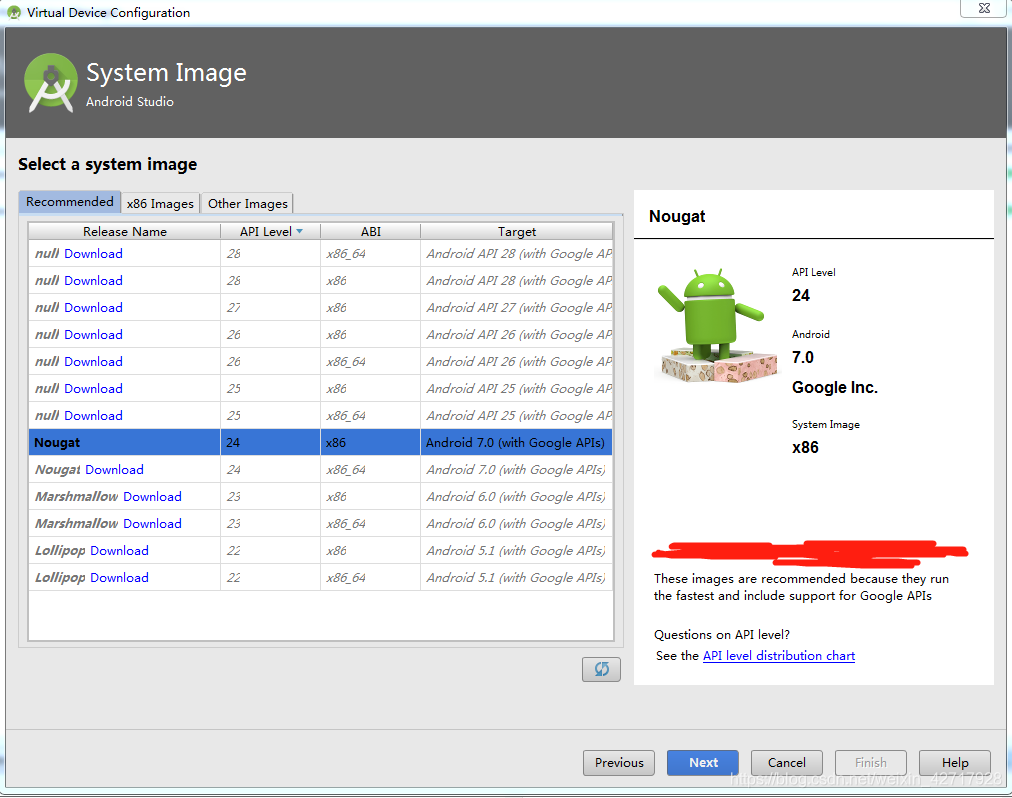Click the disabled Finish button
The width and height of the screenshot is (1012, 798).
pyautogui.click(x=871, y=762)
